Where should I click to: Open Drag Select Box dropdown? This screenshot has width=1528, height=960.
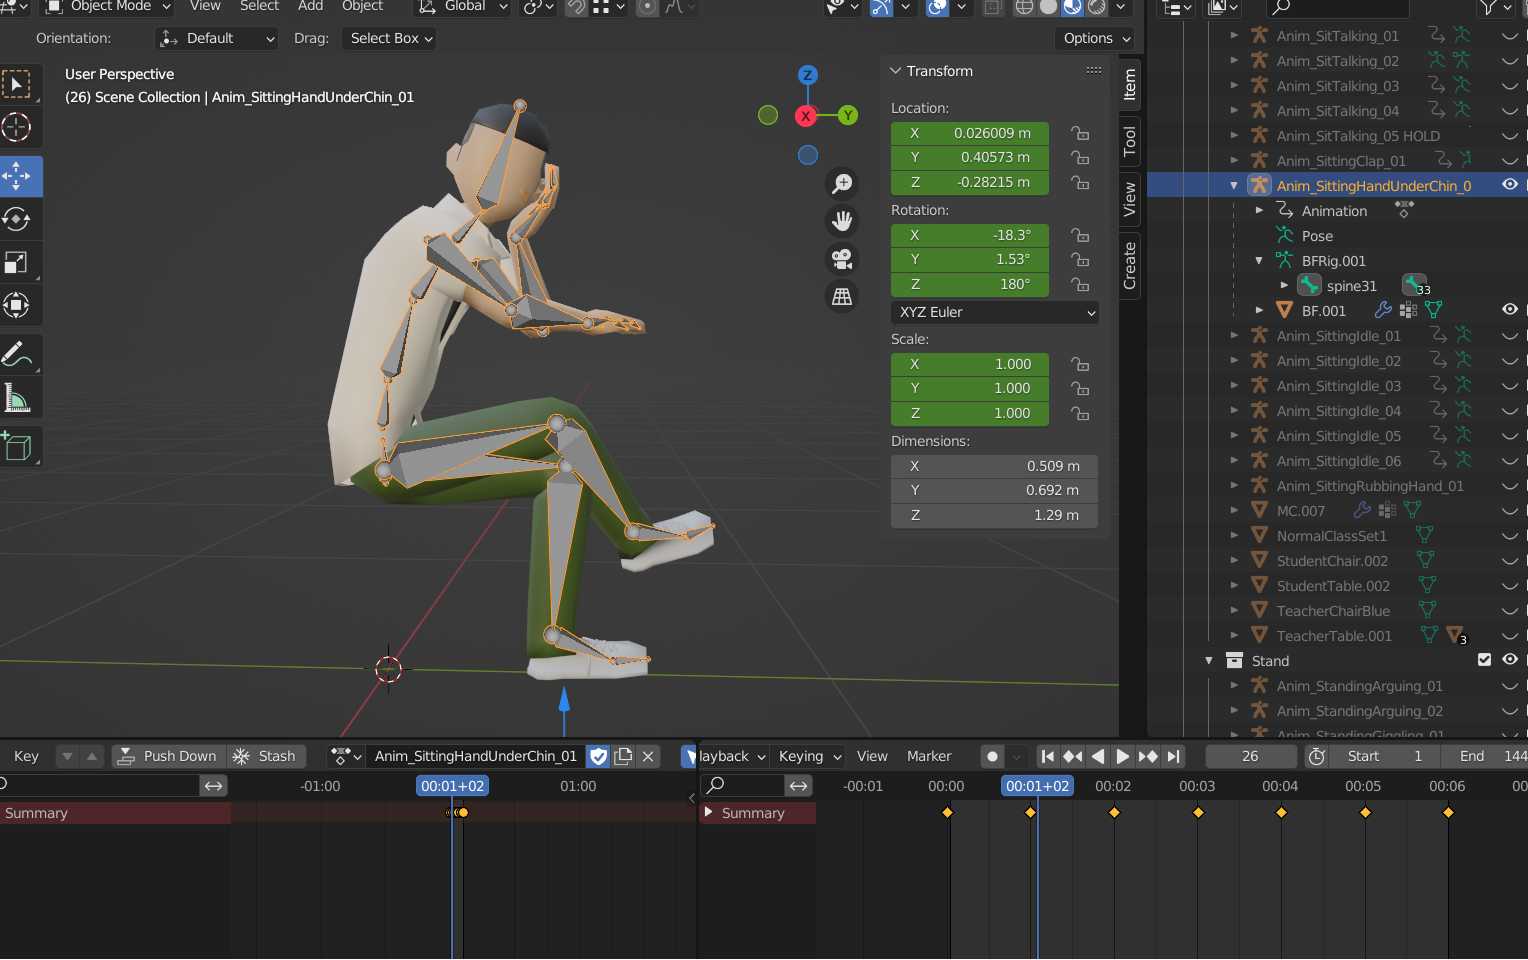click(390, 38)
